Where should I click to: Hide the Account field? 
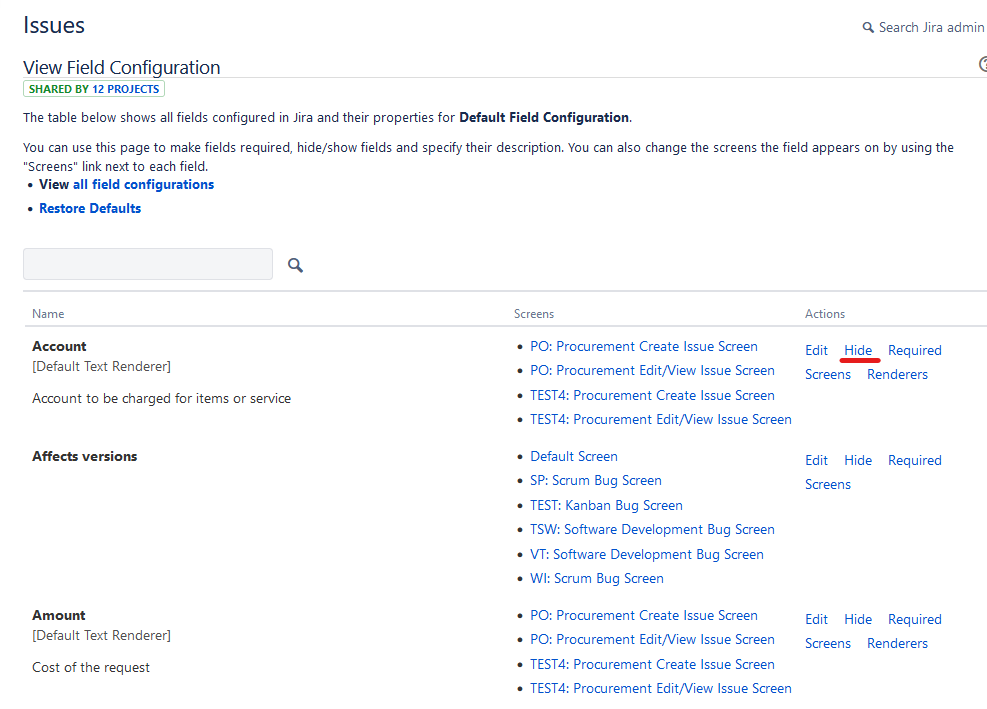pyautogui.click(x=858, y=350)
